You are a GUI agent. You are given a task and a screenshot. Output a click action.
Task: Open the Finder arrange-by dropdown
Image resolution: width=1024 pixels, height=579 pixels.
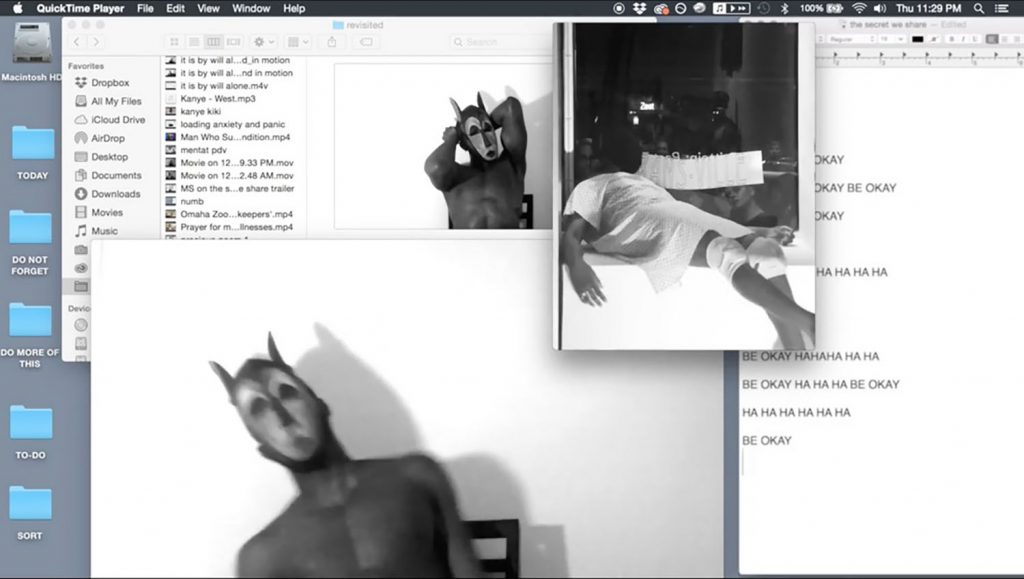tap(298, 42)
